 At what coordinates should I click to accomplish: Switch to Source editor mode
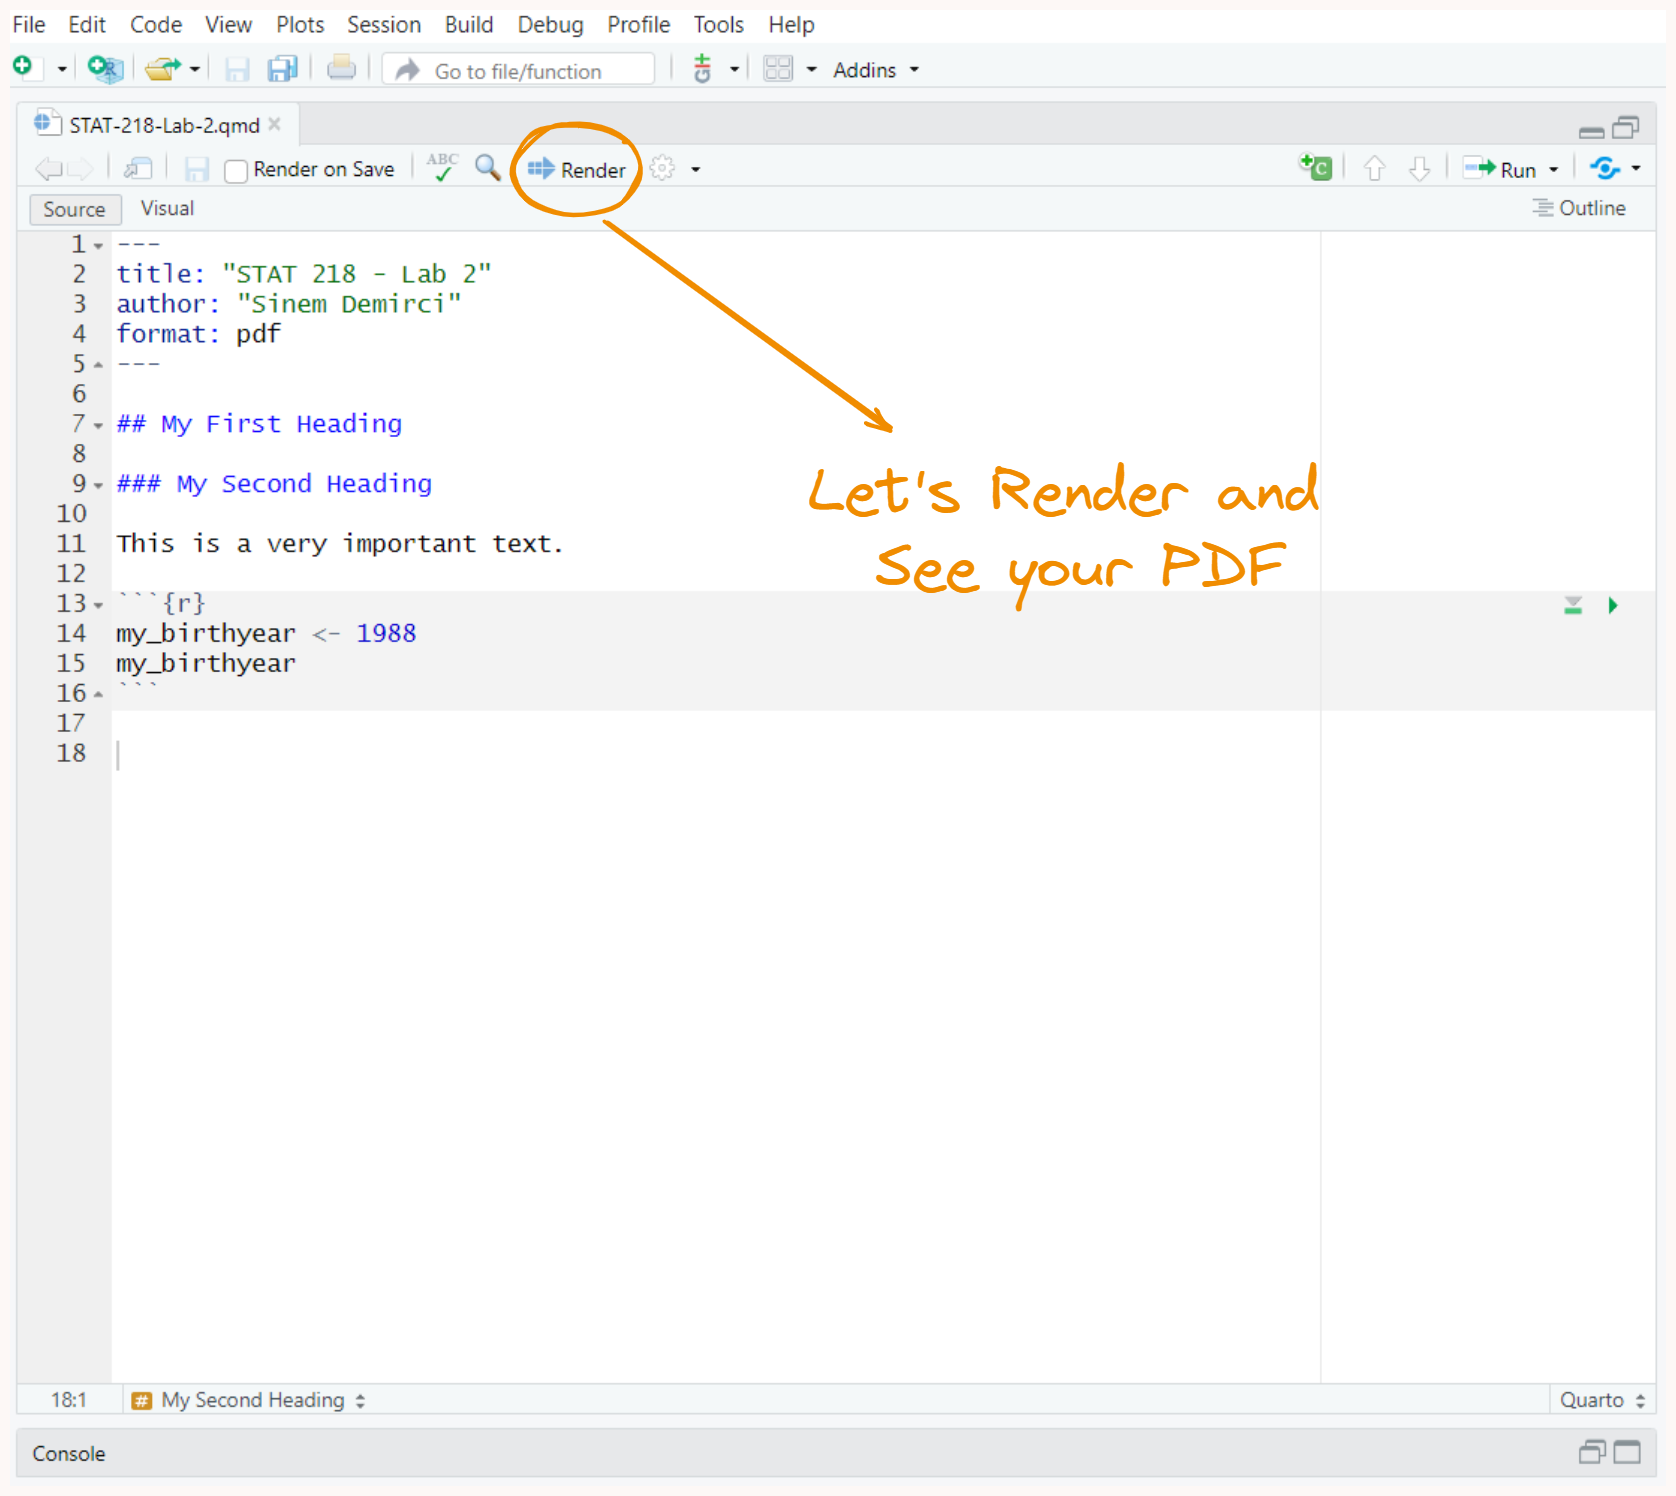click(74, 209)
